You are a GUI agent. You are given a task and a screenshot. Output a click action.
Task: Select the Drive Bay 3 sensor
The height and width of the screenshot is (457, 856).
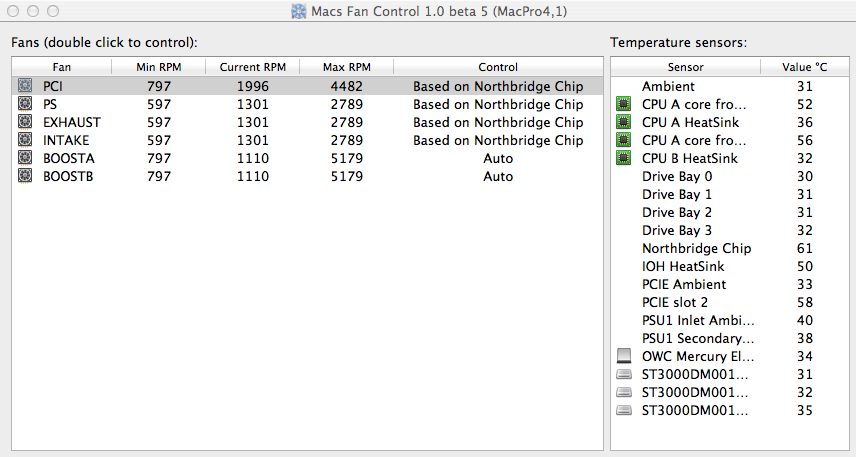coord(730,230)
